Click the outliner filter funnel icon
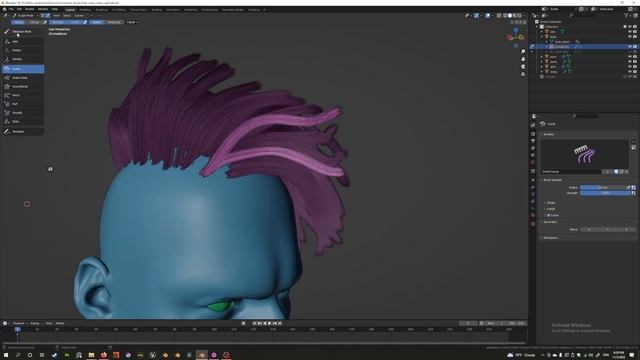Viewport: 640px width, 360px height. point(626,16)
